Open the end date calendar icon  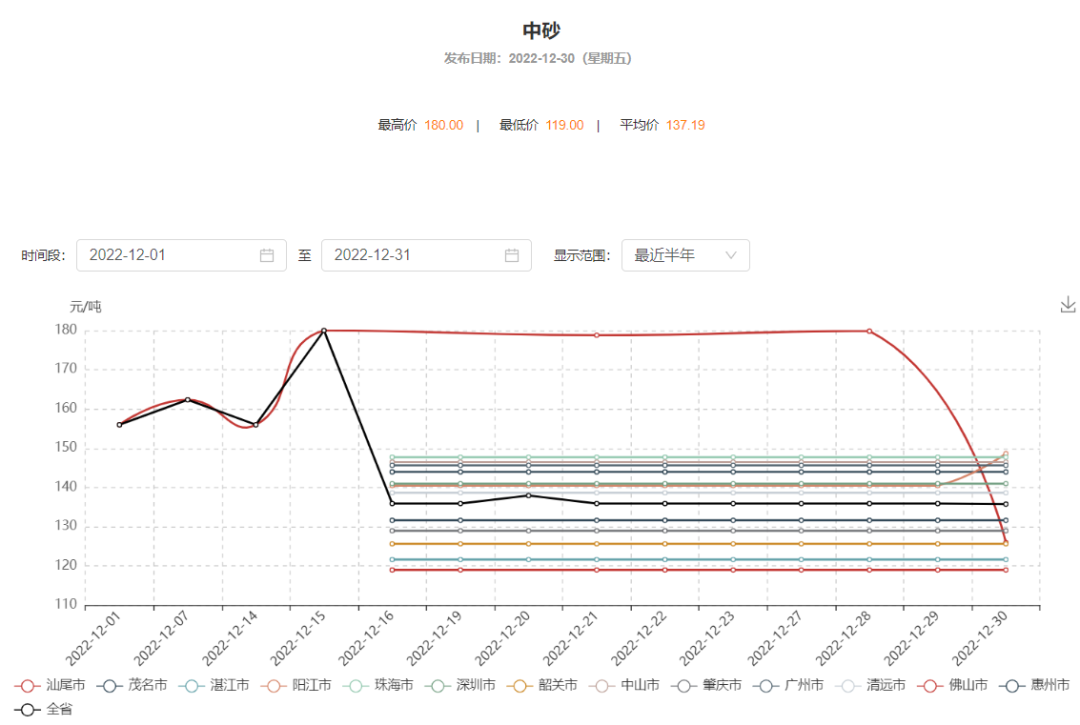[x=512, y=255]
